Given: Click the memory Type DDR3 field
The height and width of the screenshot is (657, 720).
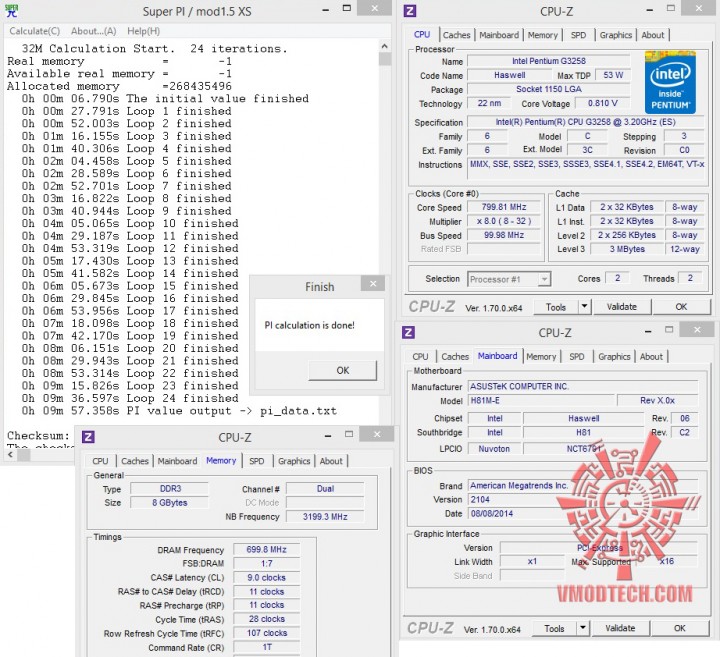Looking at the screenshot, I should coord(170,489).
